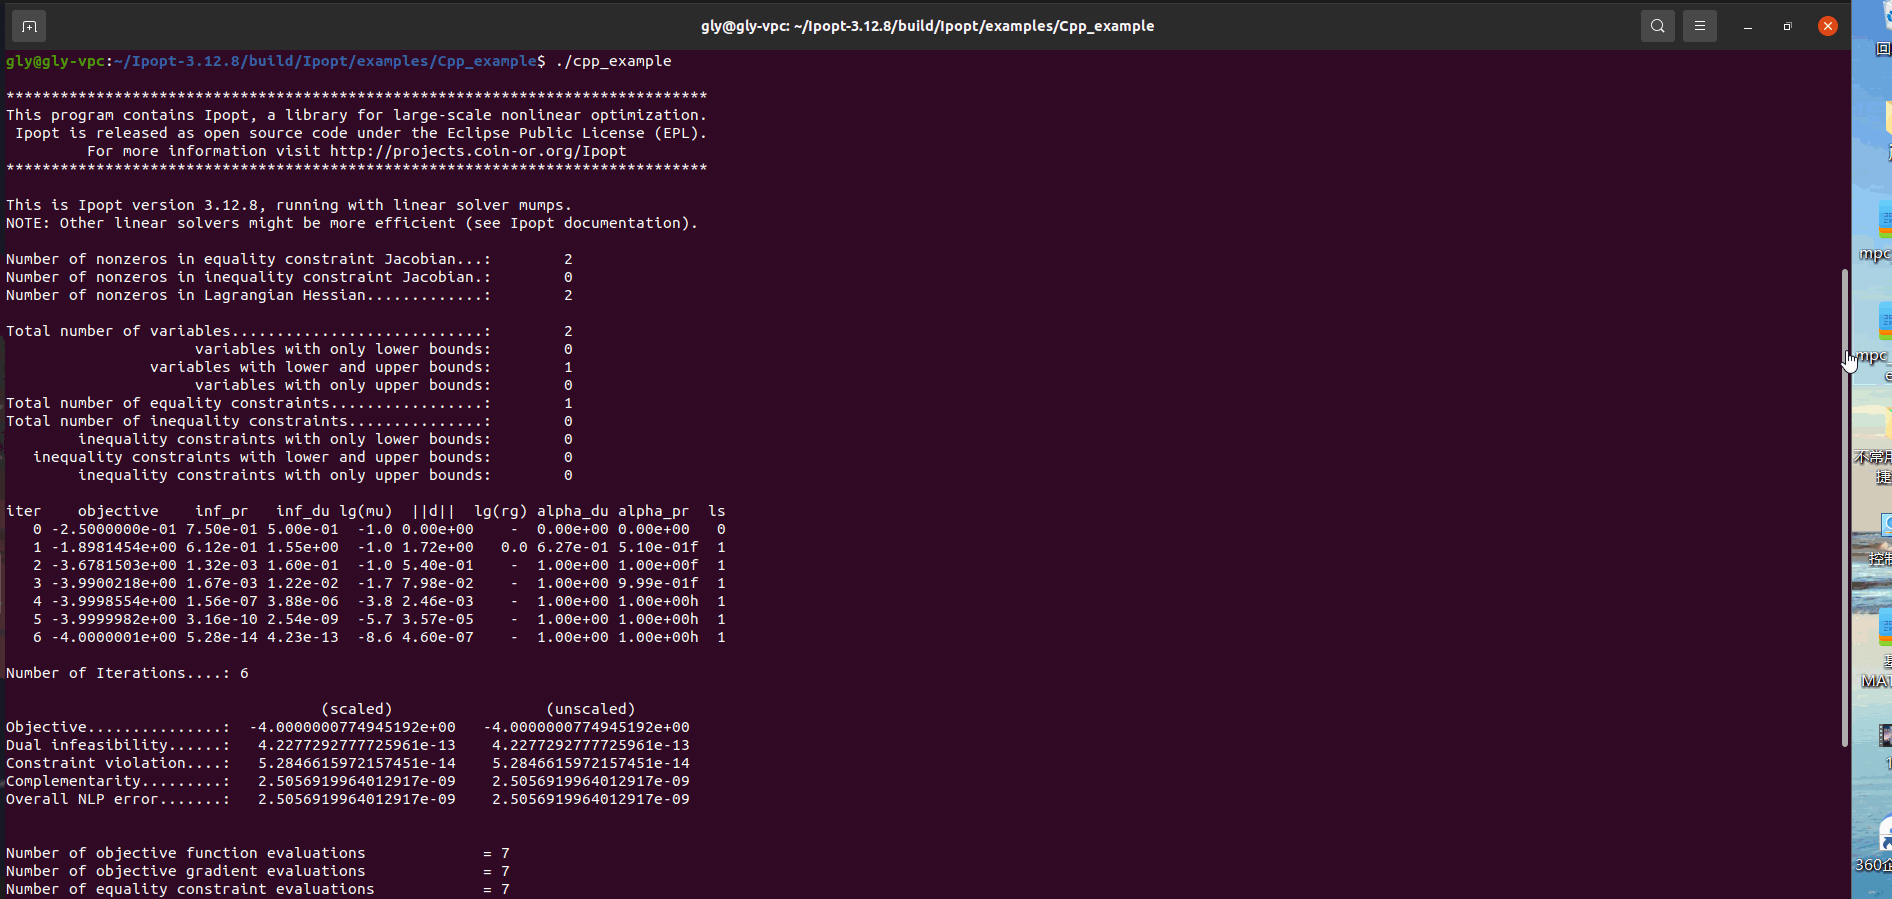Click the terminal window title text
Viewport: 1892px width, 899px height.
[927, 26]
